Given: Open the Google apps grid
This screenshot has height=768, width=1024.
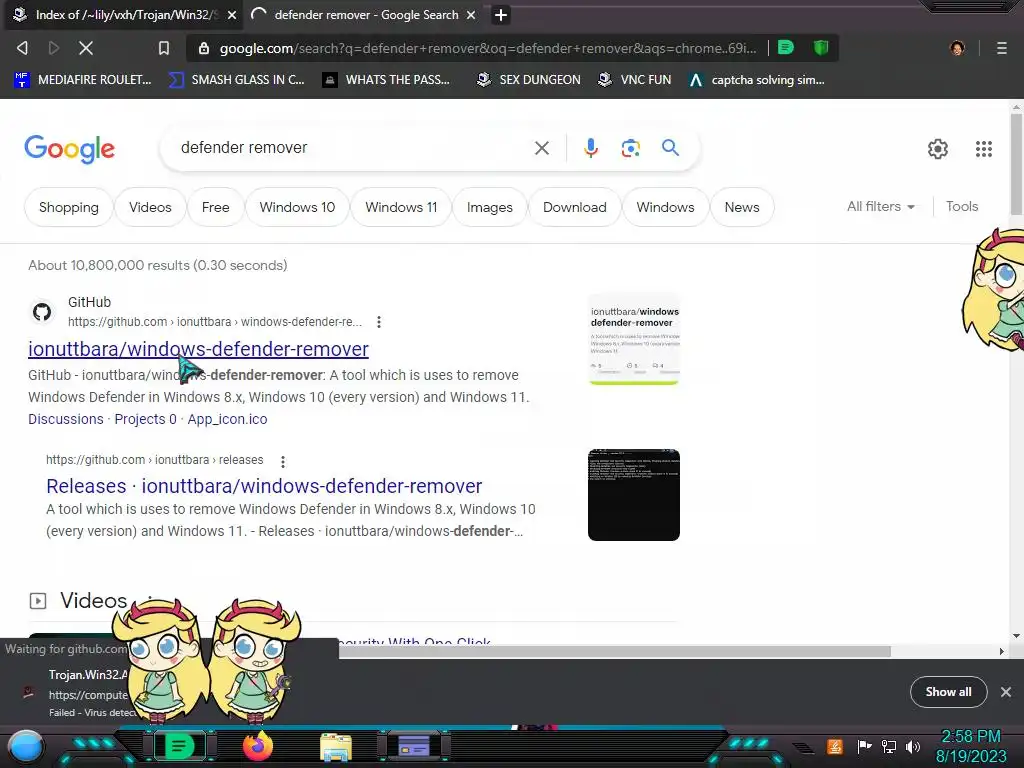Looking at the screenshot, I should tap(984, 149).
